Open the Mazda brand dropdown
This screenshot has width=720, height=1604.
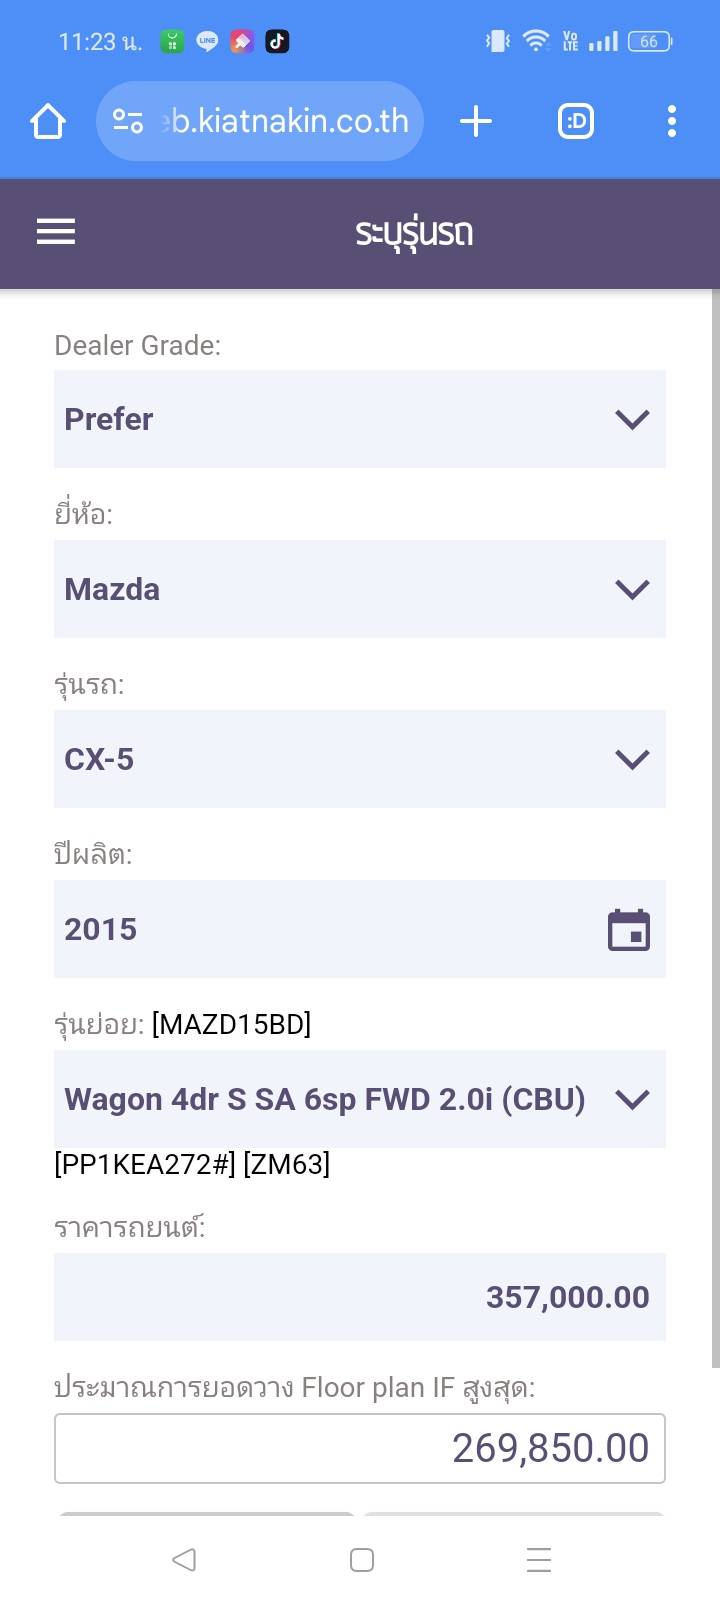coord(360,589)
